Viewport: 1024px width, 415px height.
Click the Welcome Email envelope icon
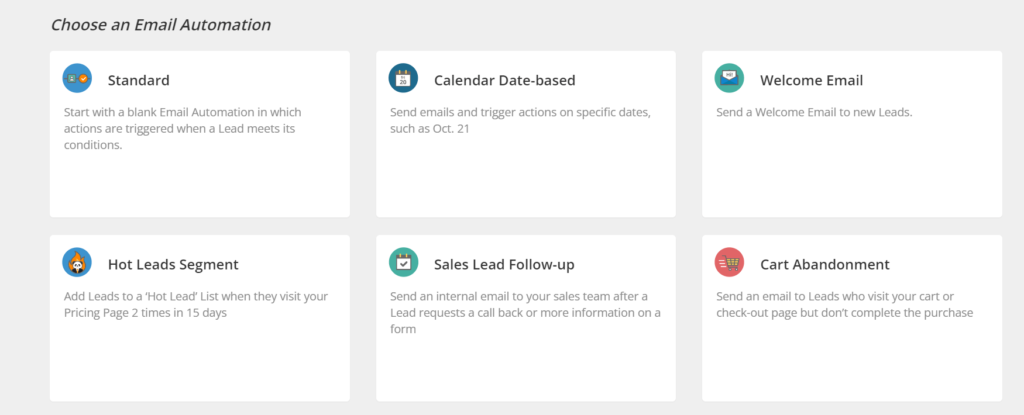[729, 78]
